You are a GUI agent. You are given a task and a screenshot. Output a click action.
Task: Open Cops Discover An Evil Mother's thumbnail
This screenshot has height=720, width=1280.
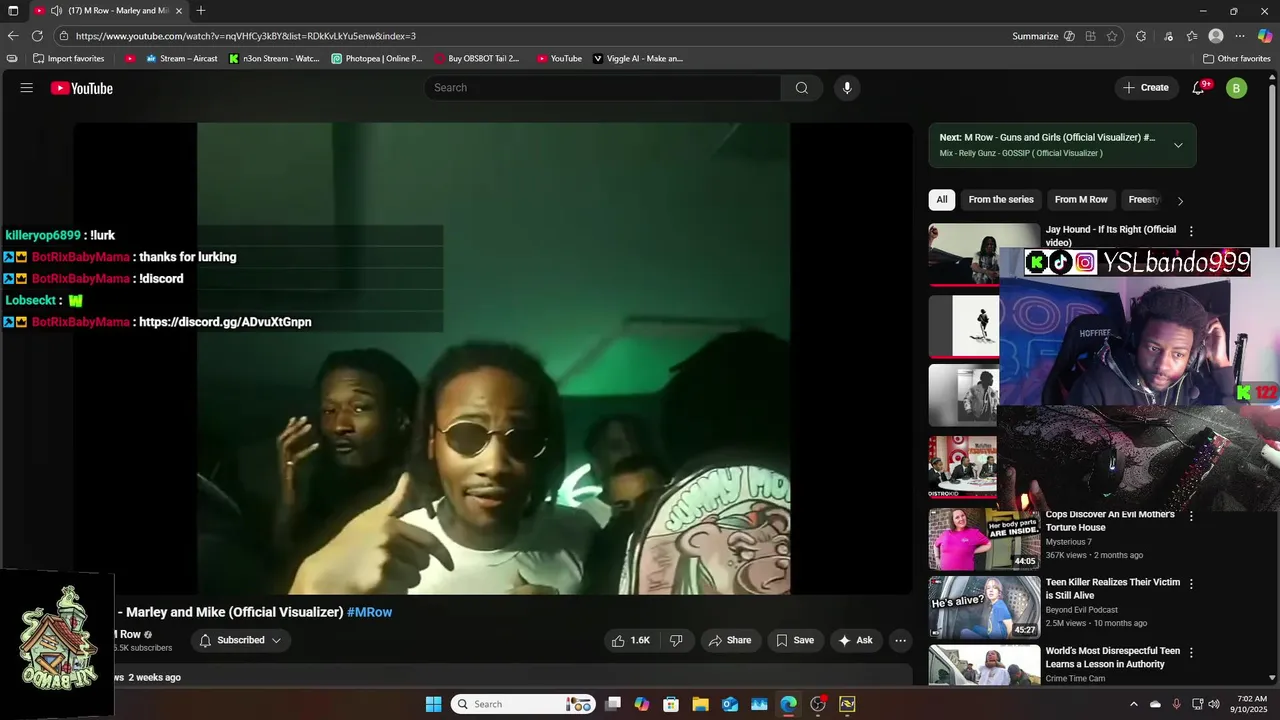[x=984, y=539]
